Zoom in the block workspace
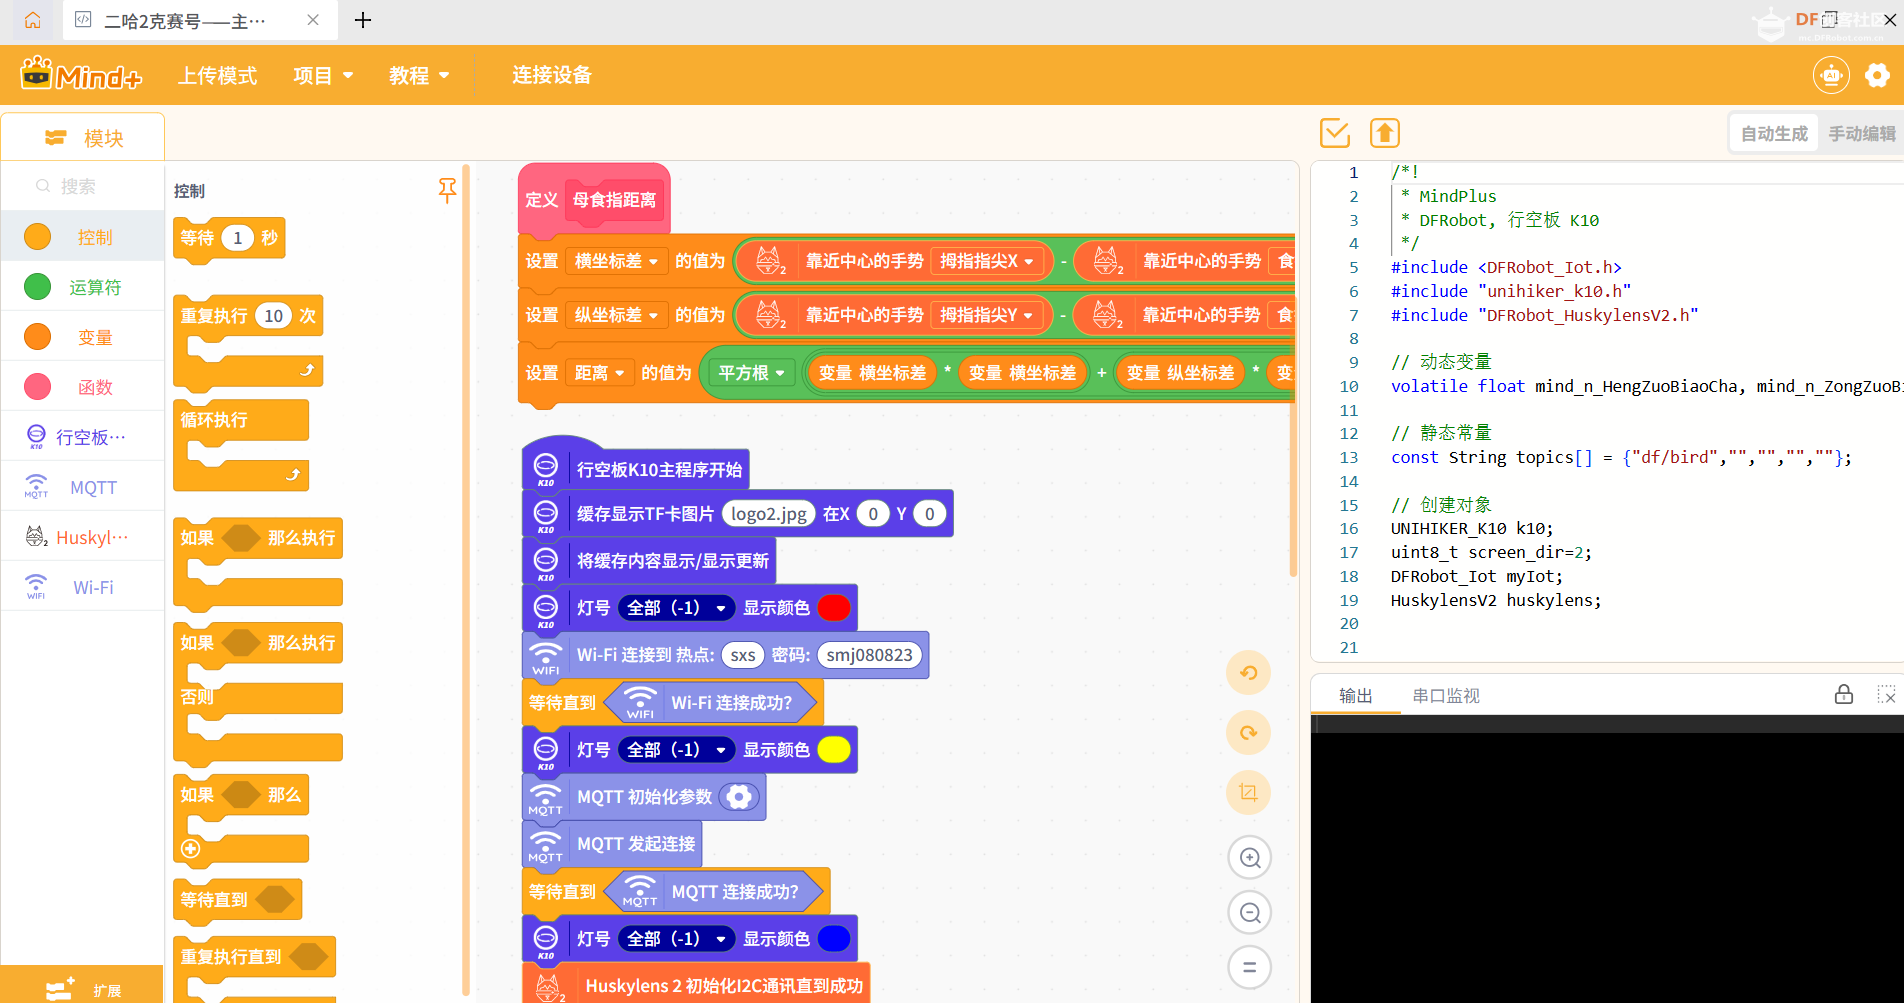Screen dimensions: 1904x1003 (1250, 857)
